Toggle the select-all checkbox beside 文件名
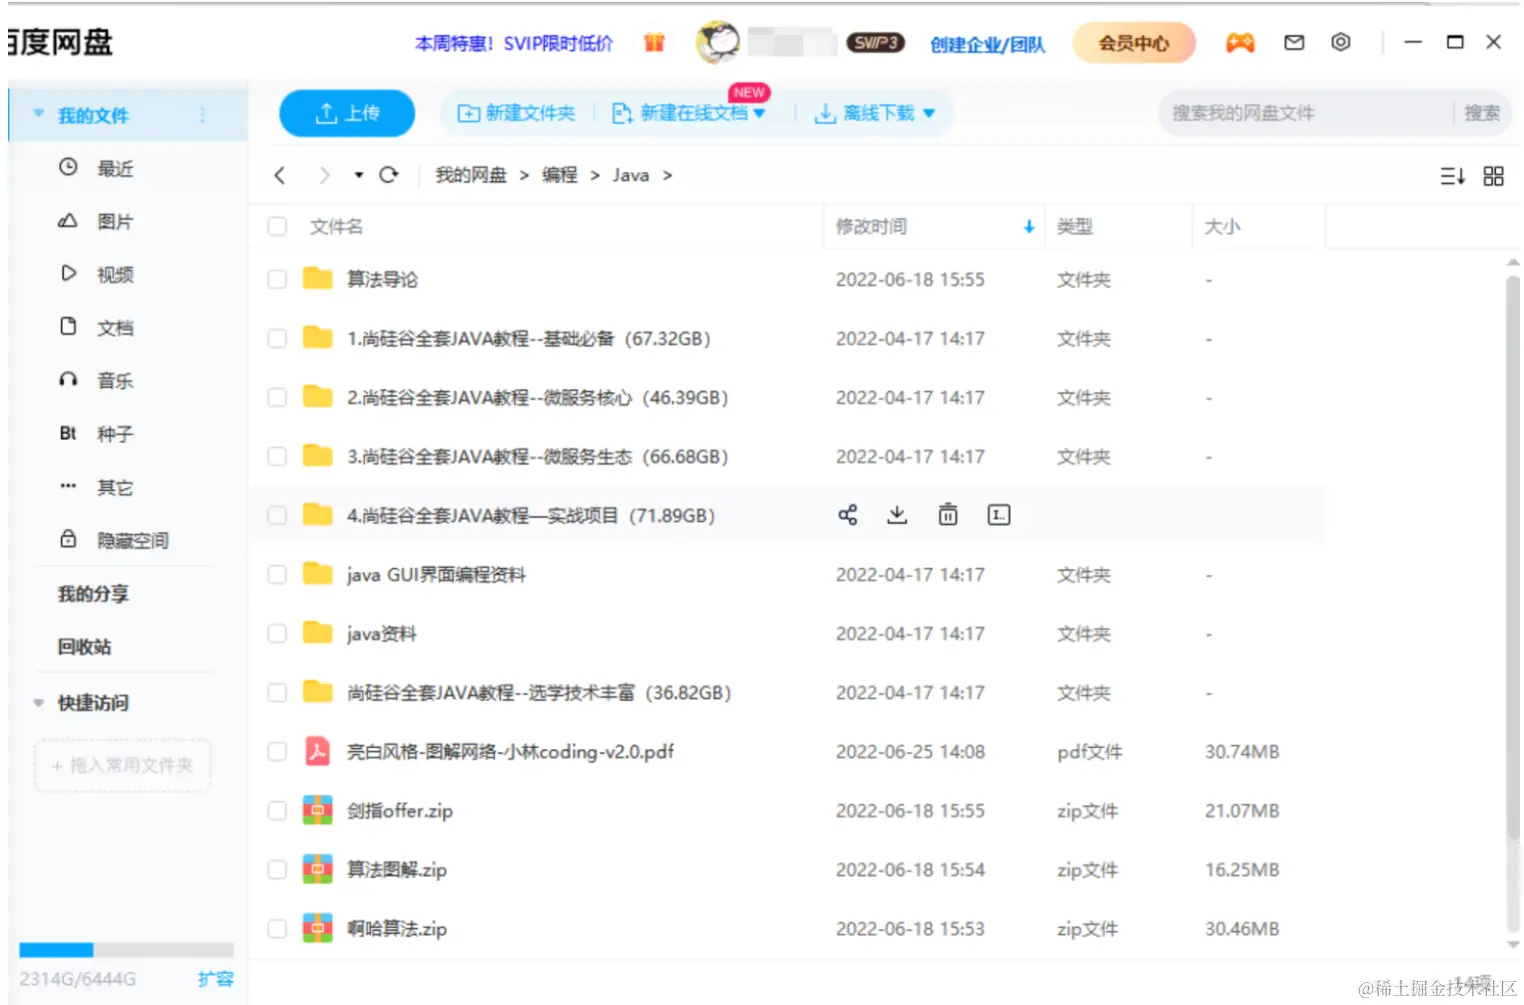This screenshot has width=1524, height=1005. tap(277, 227)
